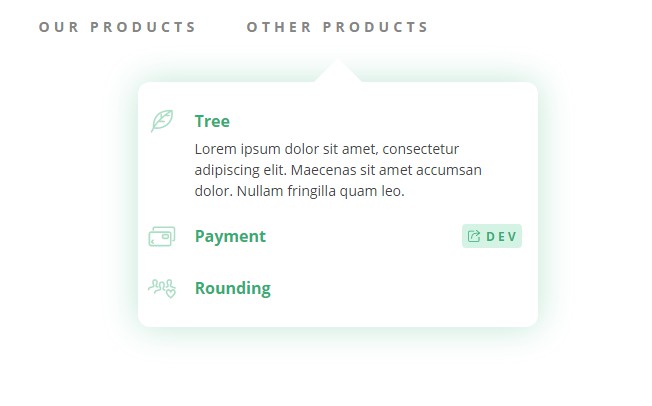Screen dimensions: 652x406
Task: Click the leaf icon beside Tree
Action: [161, 121]
